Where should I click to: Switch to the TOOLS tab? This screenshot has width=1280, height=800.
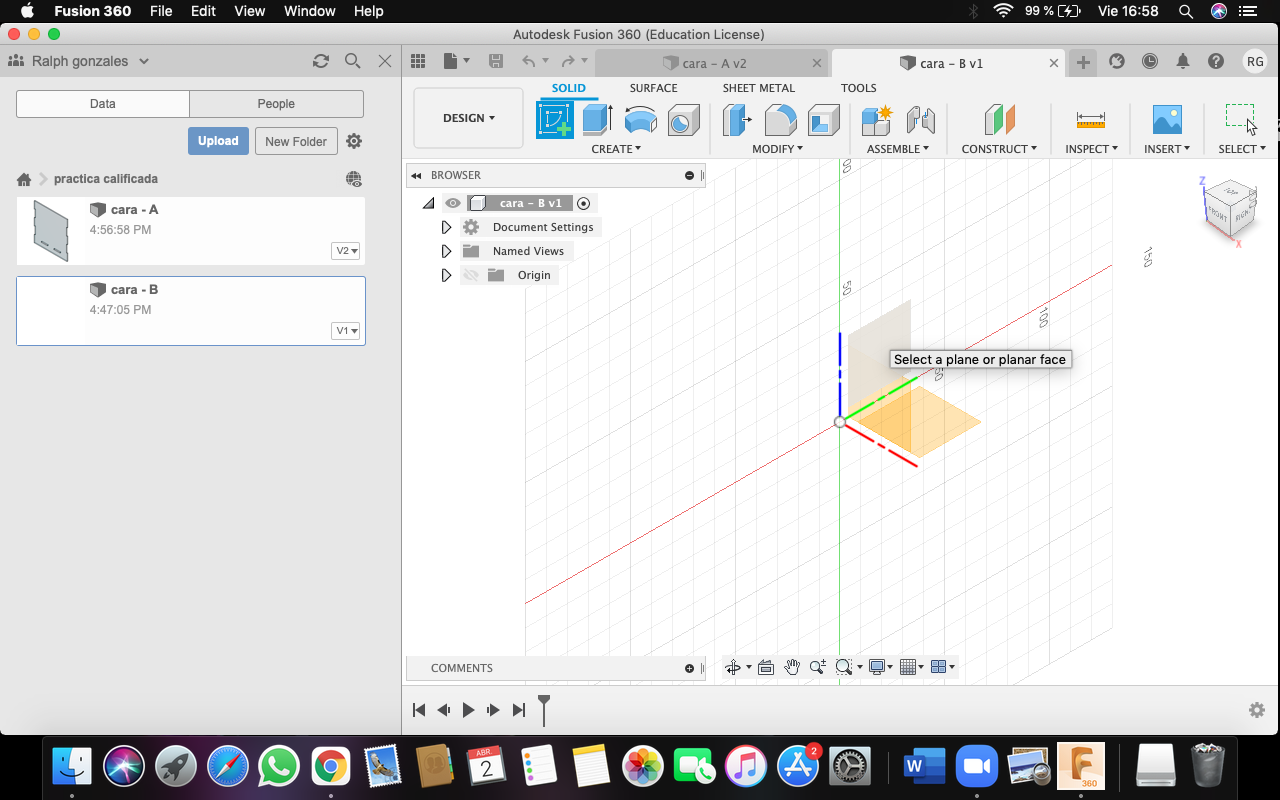(x=858, y=88)
